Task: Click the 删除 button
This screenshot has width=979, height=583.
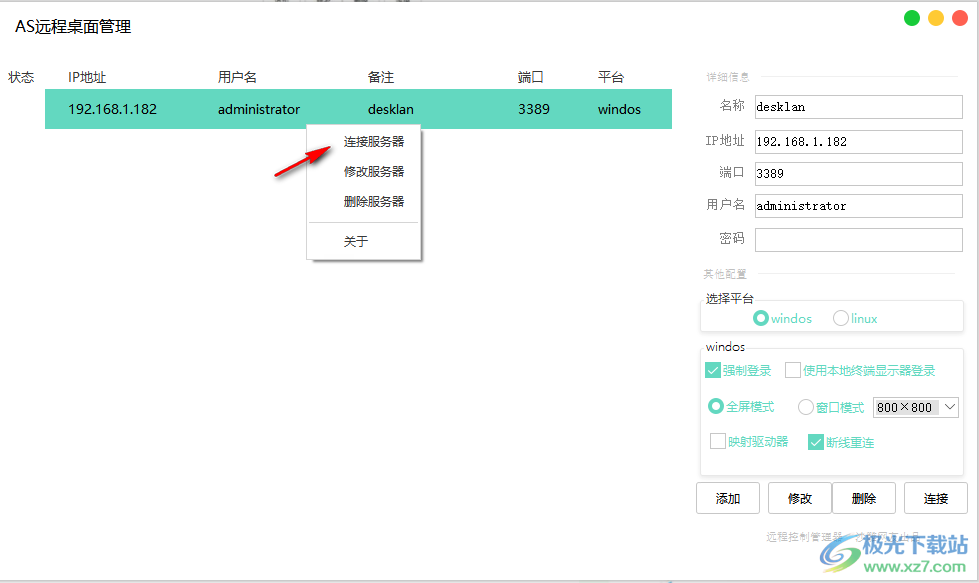Action: click(864, 498)
